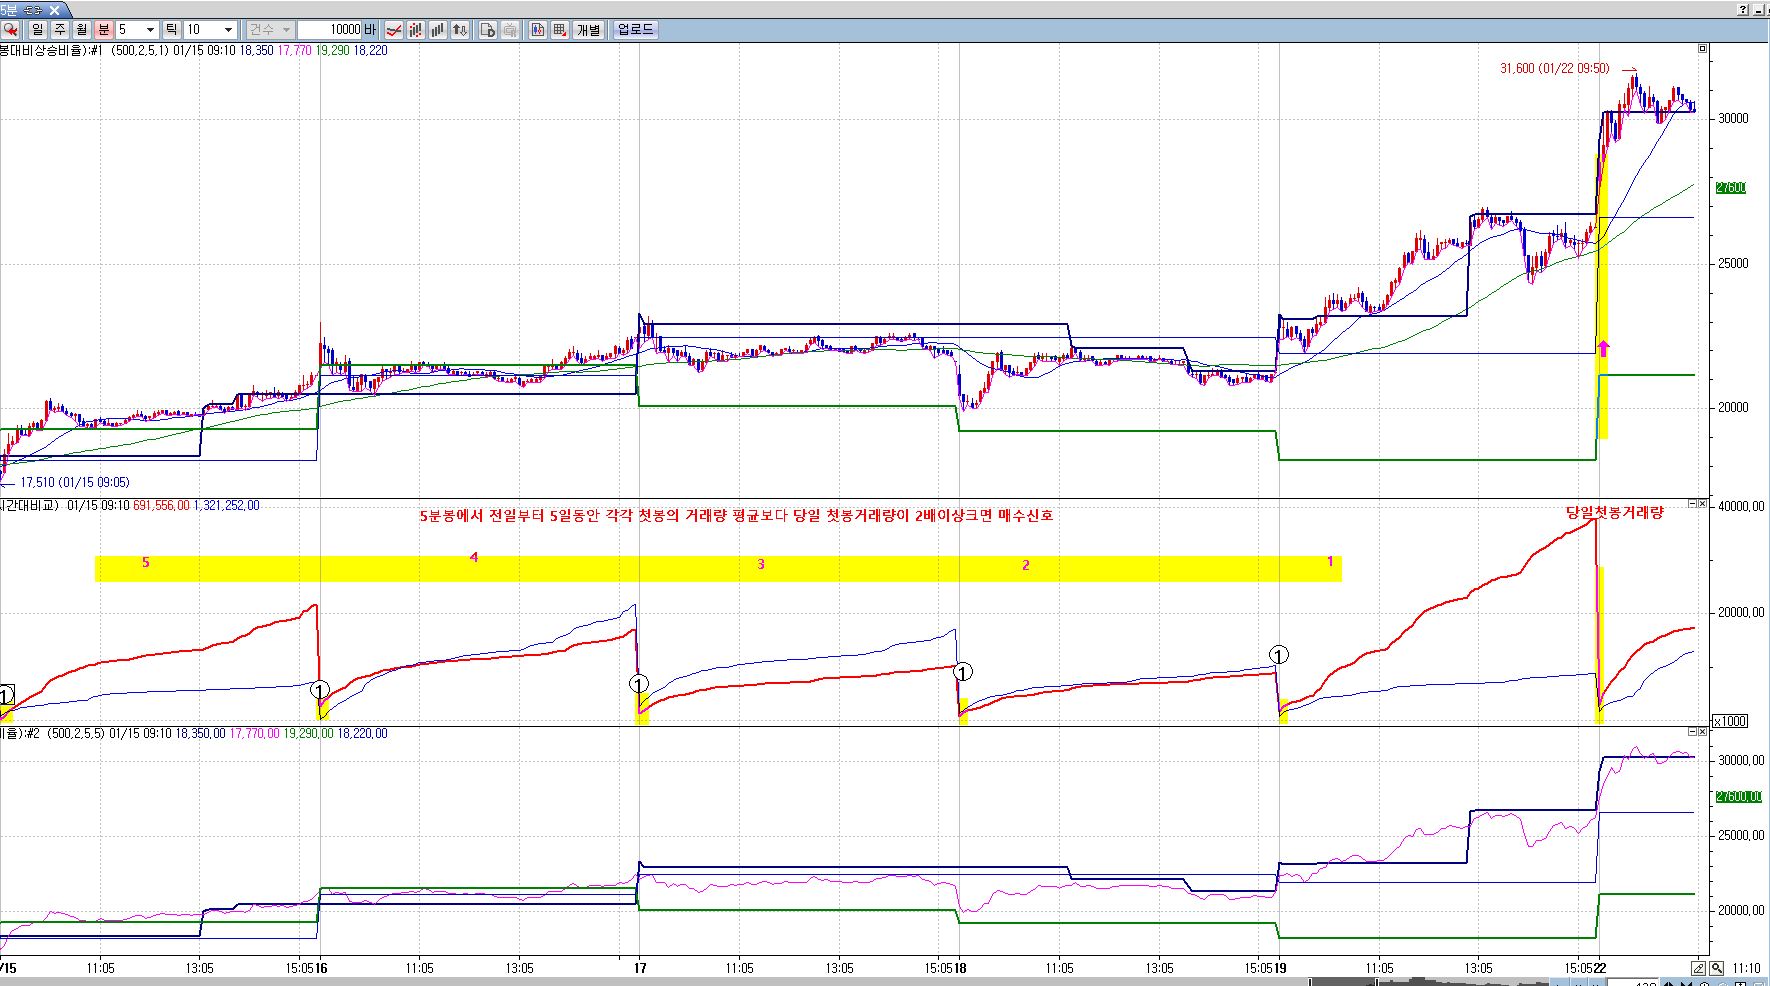Screen dimensions: 1770x986
Task: Click the up-down arrows icon
Action: tap(461, 30)
